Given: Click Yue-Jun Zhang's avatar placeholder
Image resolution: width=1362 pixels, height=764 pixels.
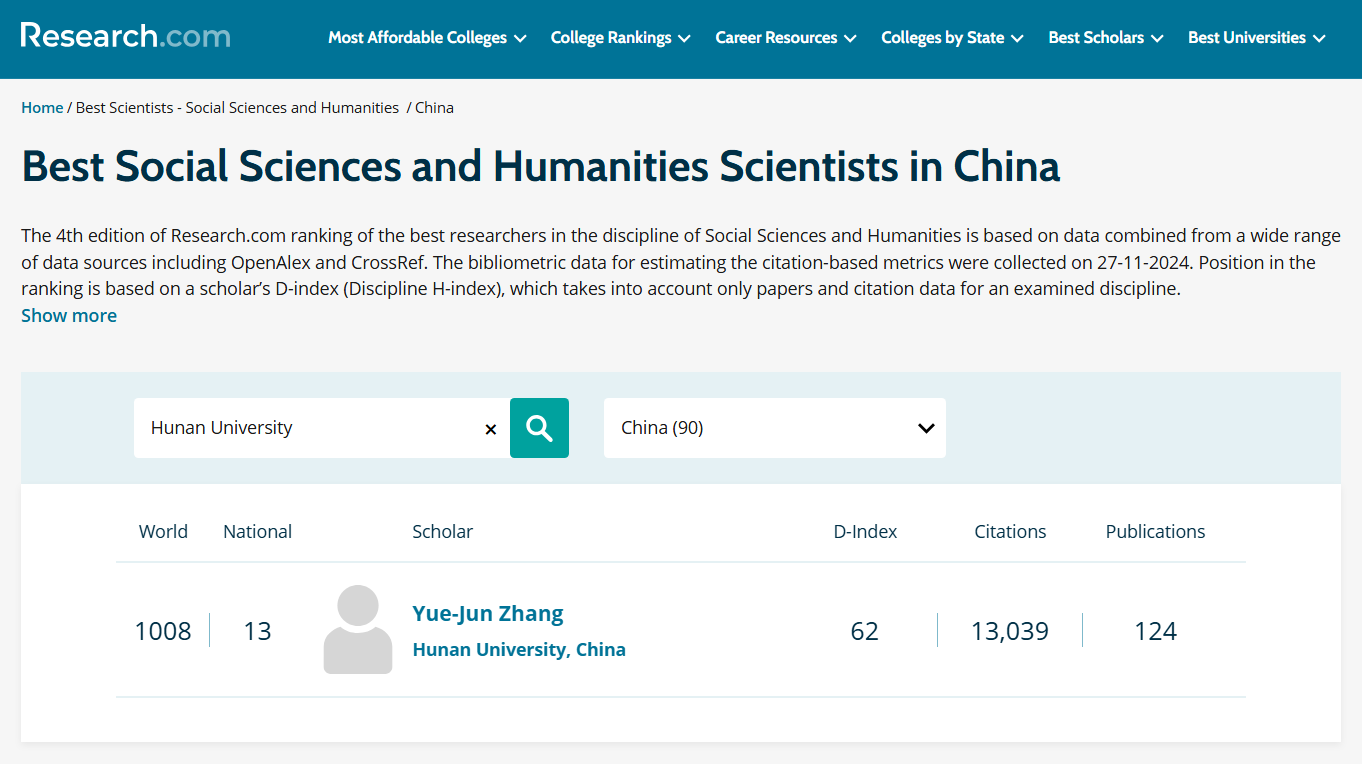Looking at the screenshot, I should (x=358, y=630).
